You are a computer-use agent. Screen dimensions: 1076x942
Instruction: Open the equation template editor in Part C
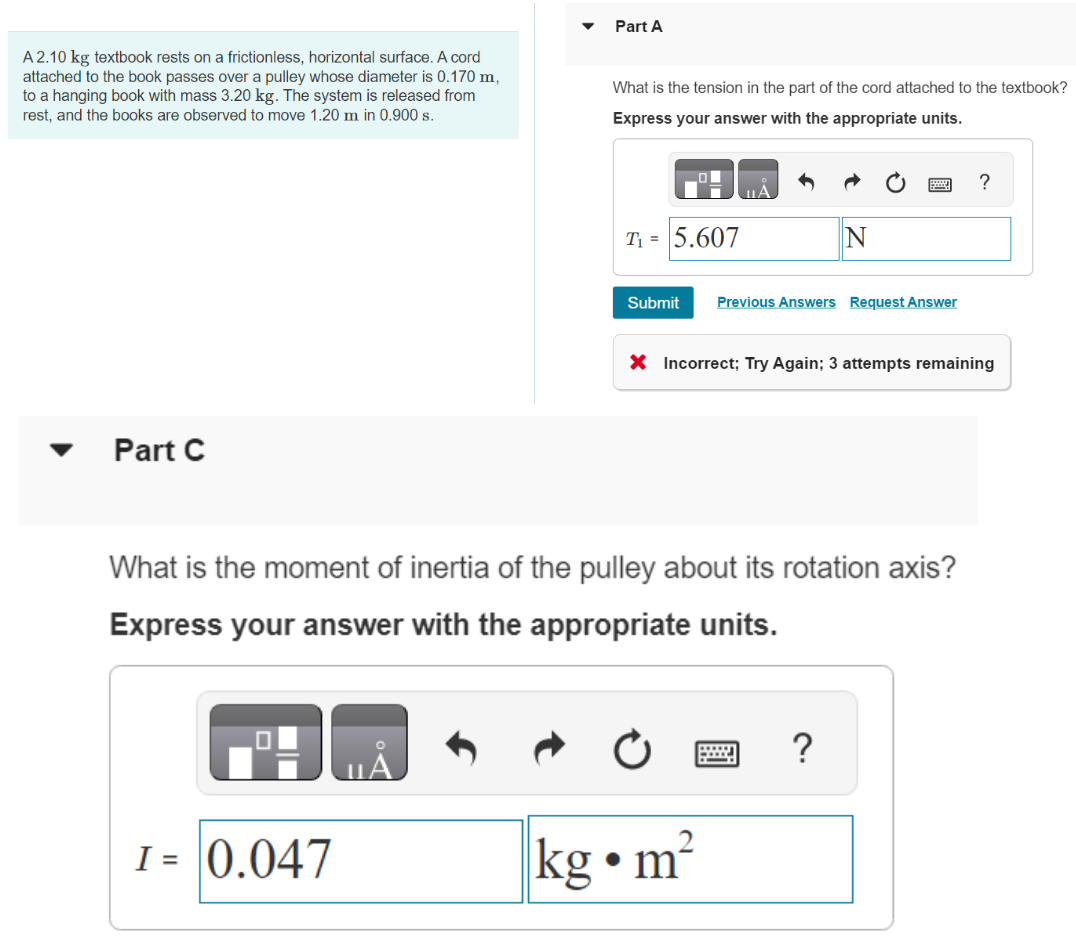(265, 742)
